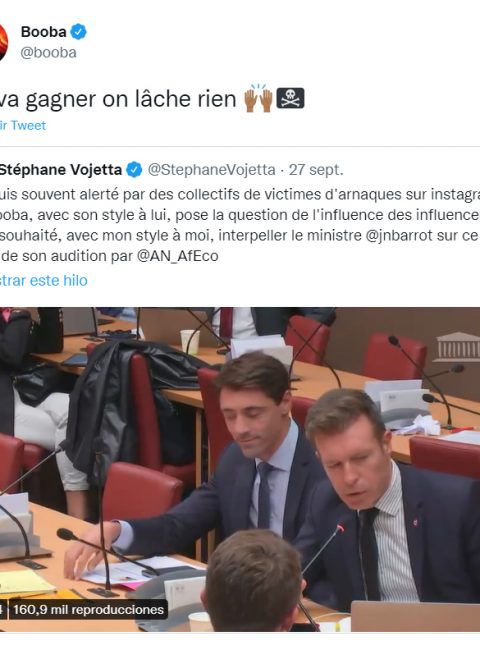Play the embedded parliament video
Viewport: 480px width, 650px height.
tap(240, 469)
